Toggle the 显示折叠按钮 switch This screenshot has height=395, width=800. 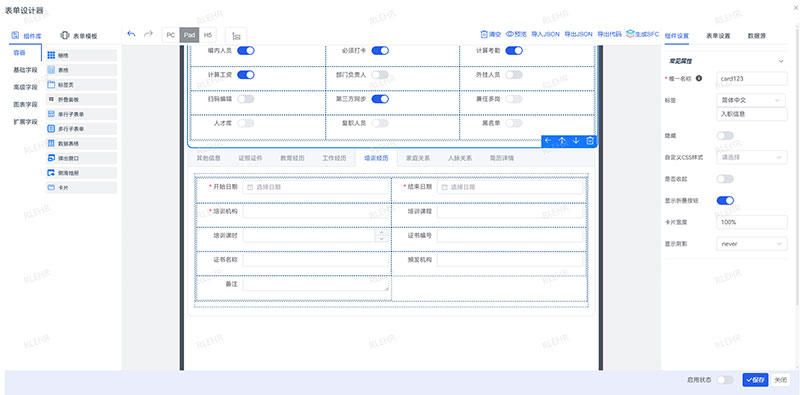[x=725, y=201]
